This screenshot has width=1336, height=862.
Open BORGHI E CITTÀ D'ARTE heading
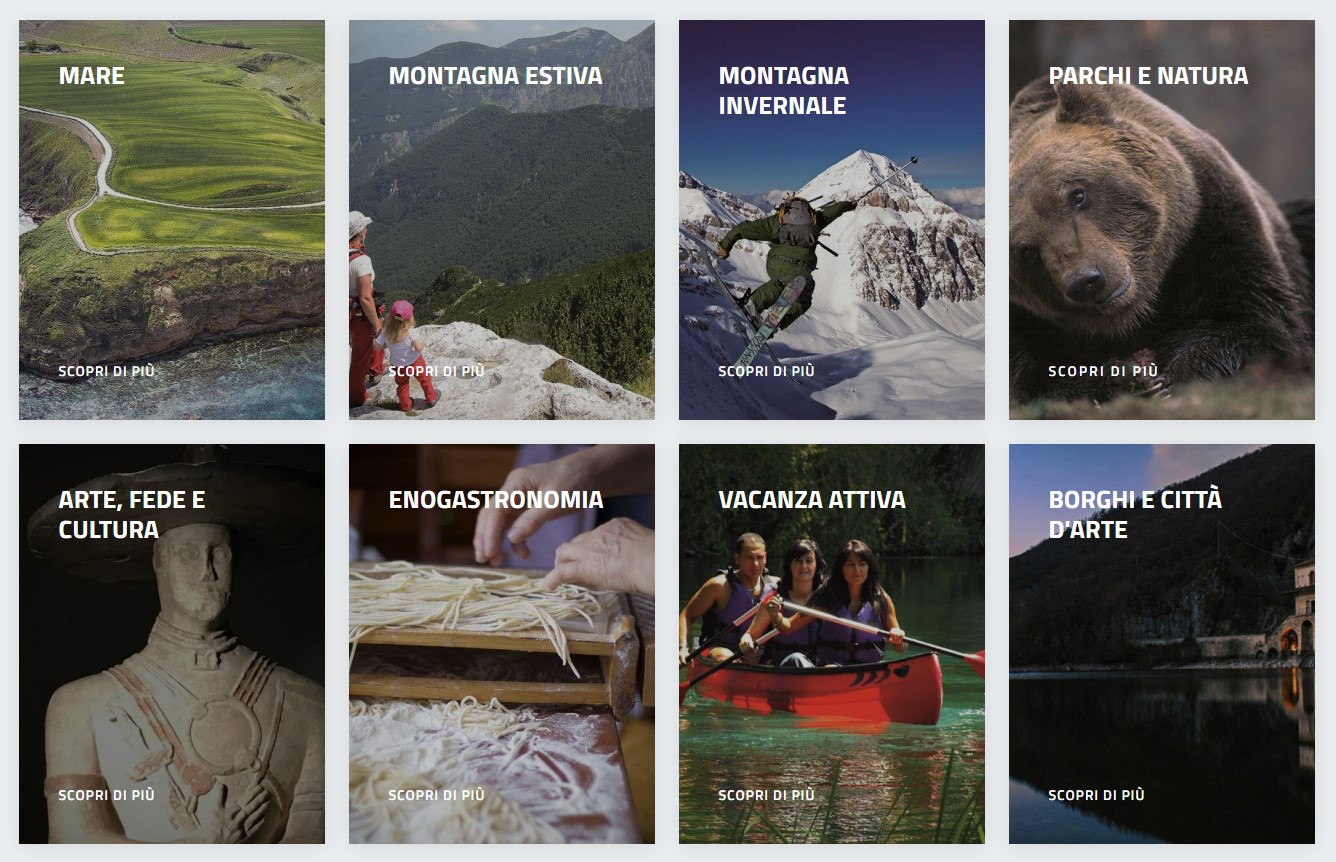[1135, 515]
